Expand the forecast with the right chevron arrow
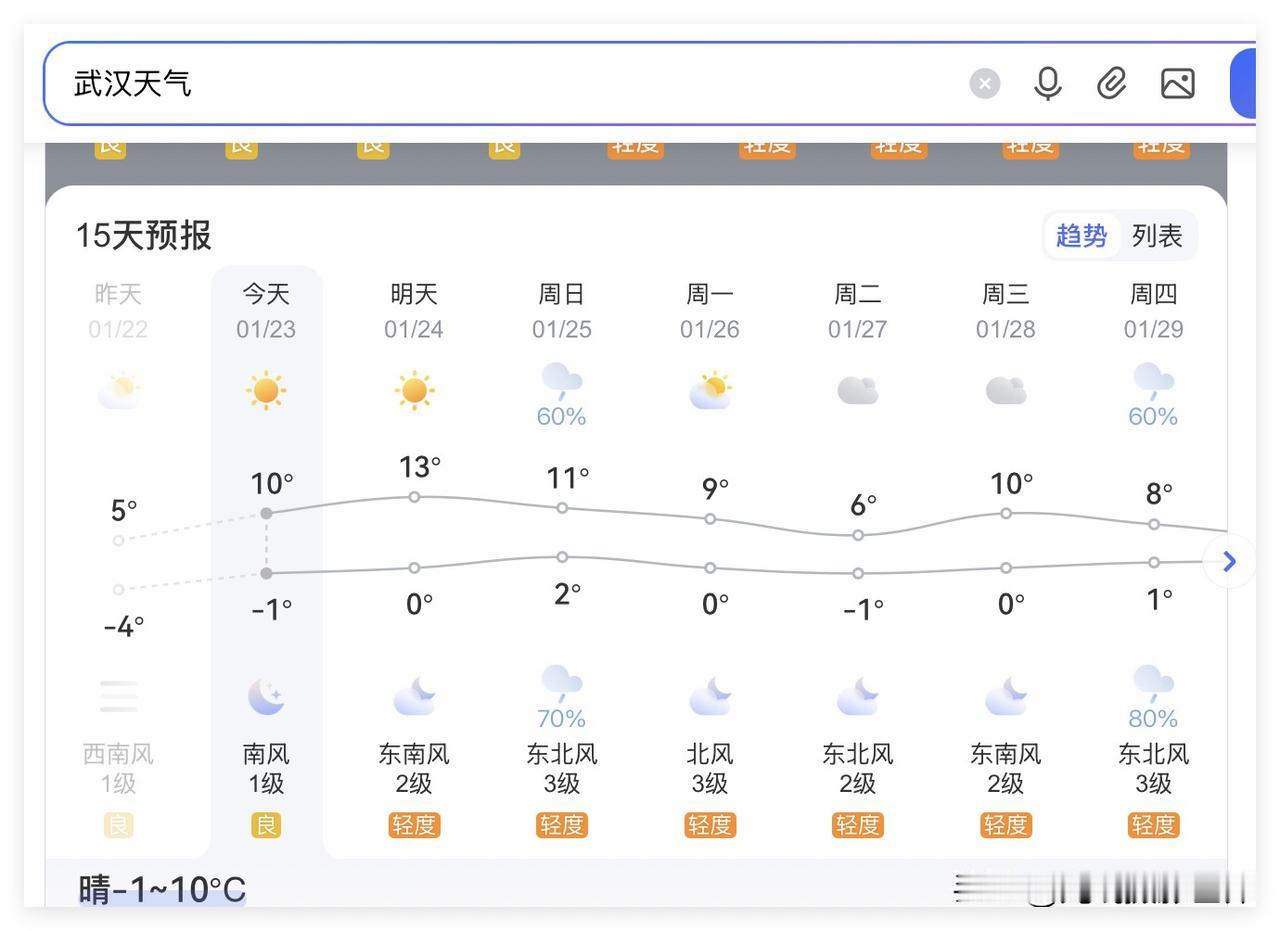The image size is (1280, 931). pos(1229,561)
